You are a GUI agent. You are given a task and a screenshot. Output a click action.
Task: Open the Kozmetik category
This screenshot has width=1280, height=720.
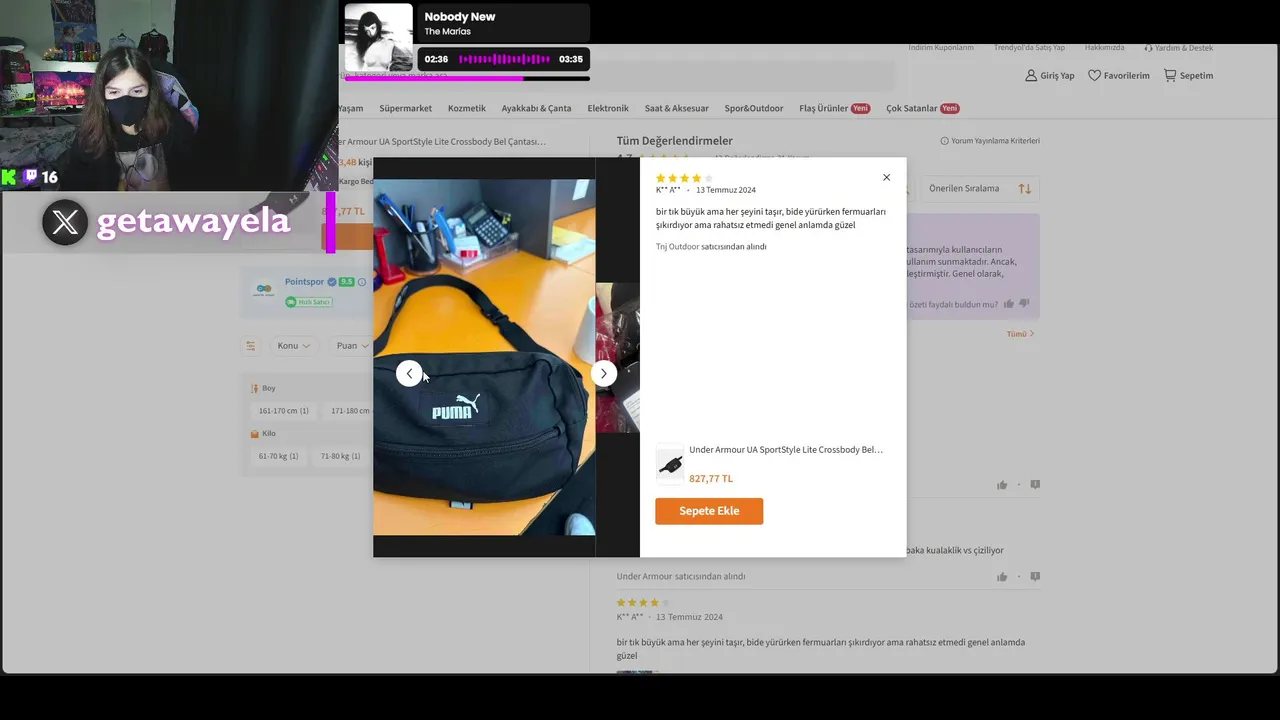(x=467, y=108)
